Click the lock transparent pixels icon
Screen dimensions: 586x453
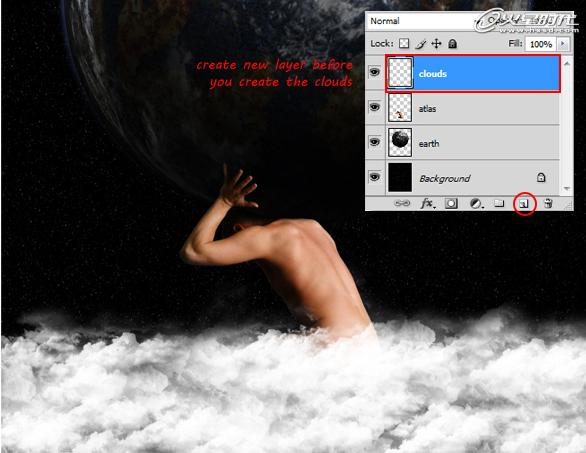click(x=404, y=44)
